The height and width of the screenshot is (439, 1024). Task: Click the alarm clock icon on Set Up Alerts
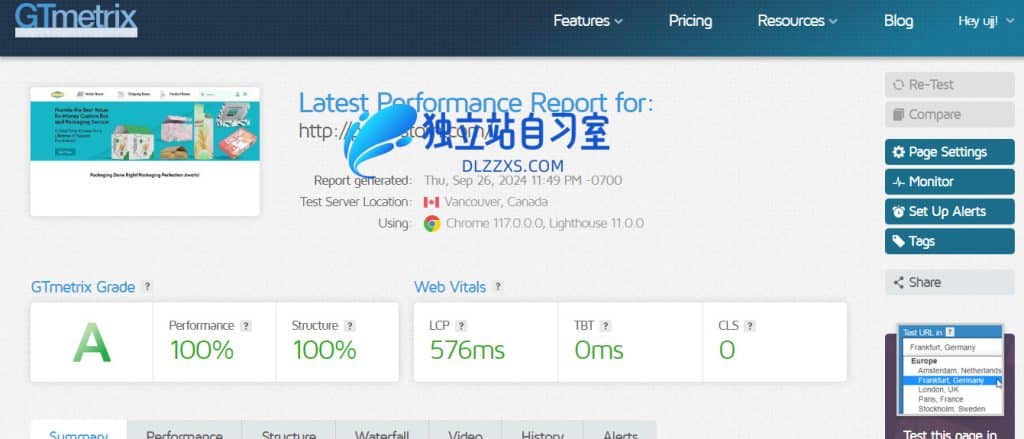pyautogui.click(x=899, y=212)
